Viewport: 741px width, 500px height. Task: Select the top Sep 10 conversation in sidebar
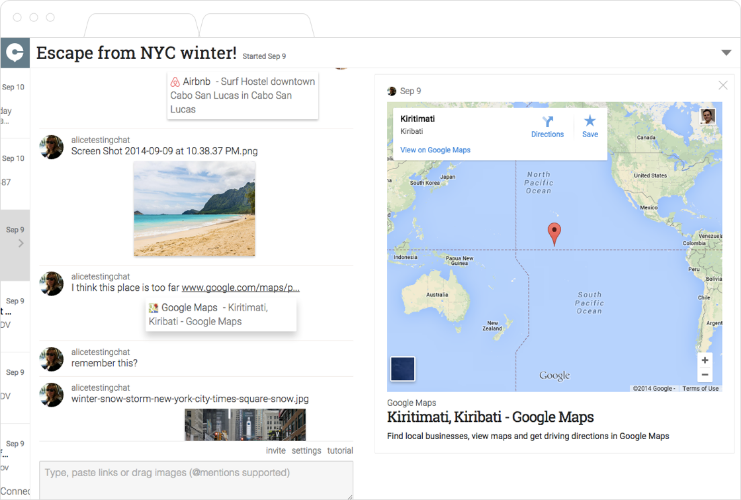click(x=15, y=103)
